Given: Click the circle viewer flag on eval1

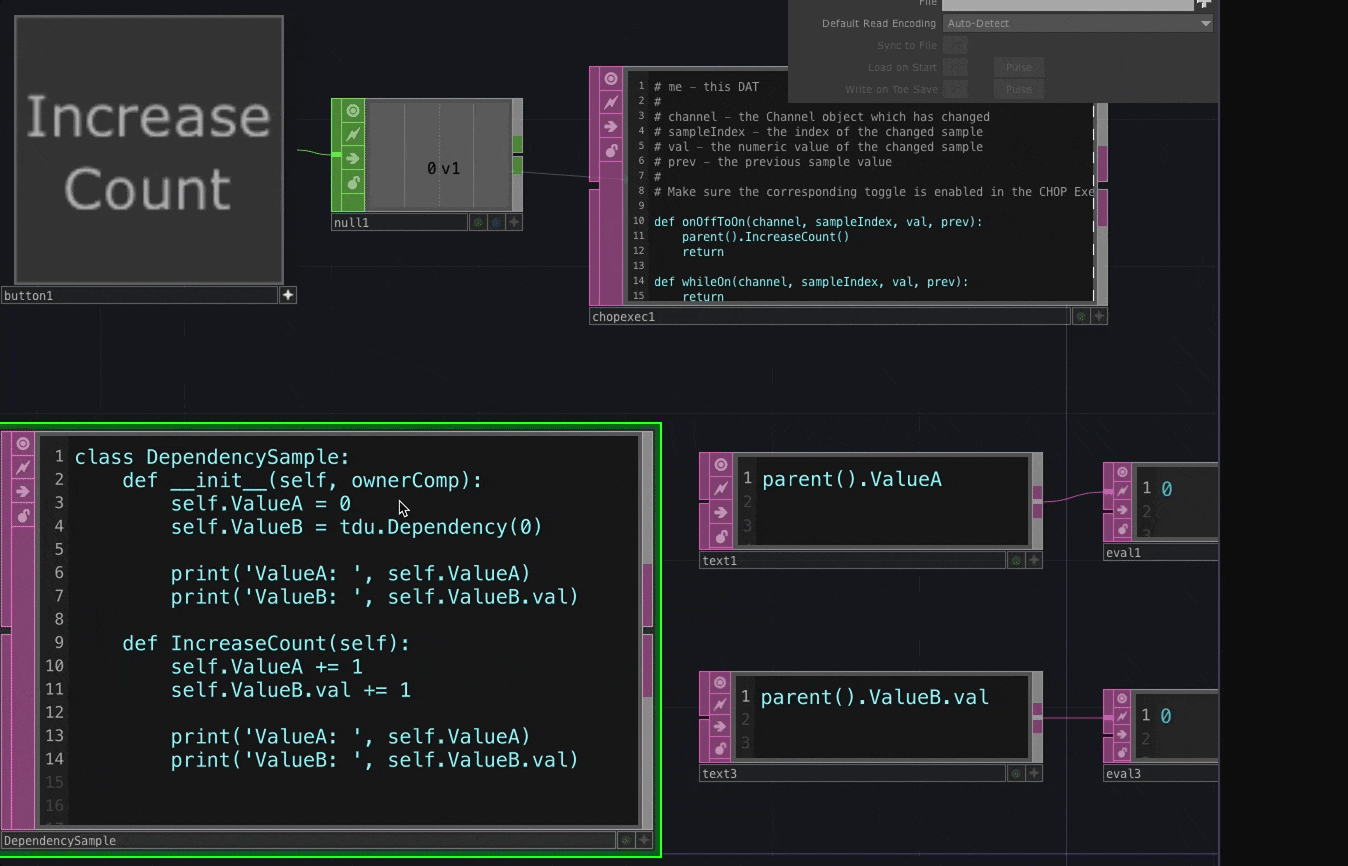Looking at the screenshot, I should pyautogui.click(x=1123, y=473).
